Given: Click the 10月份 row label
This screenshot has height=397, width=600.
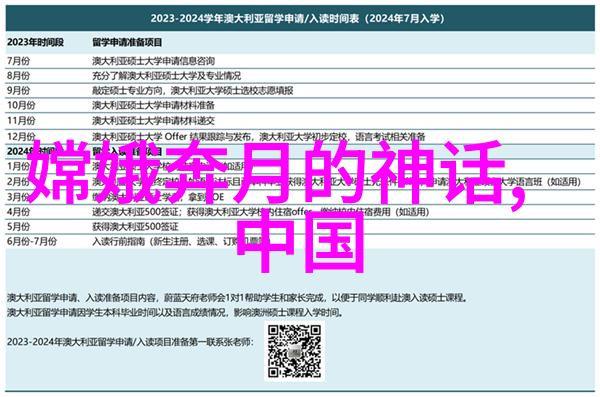Looking at the screenshot, I should 21,105.
